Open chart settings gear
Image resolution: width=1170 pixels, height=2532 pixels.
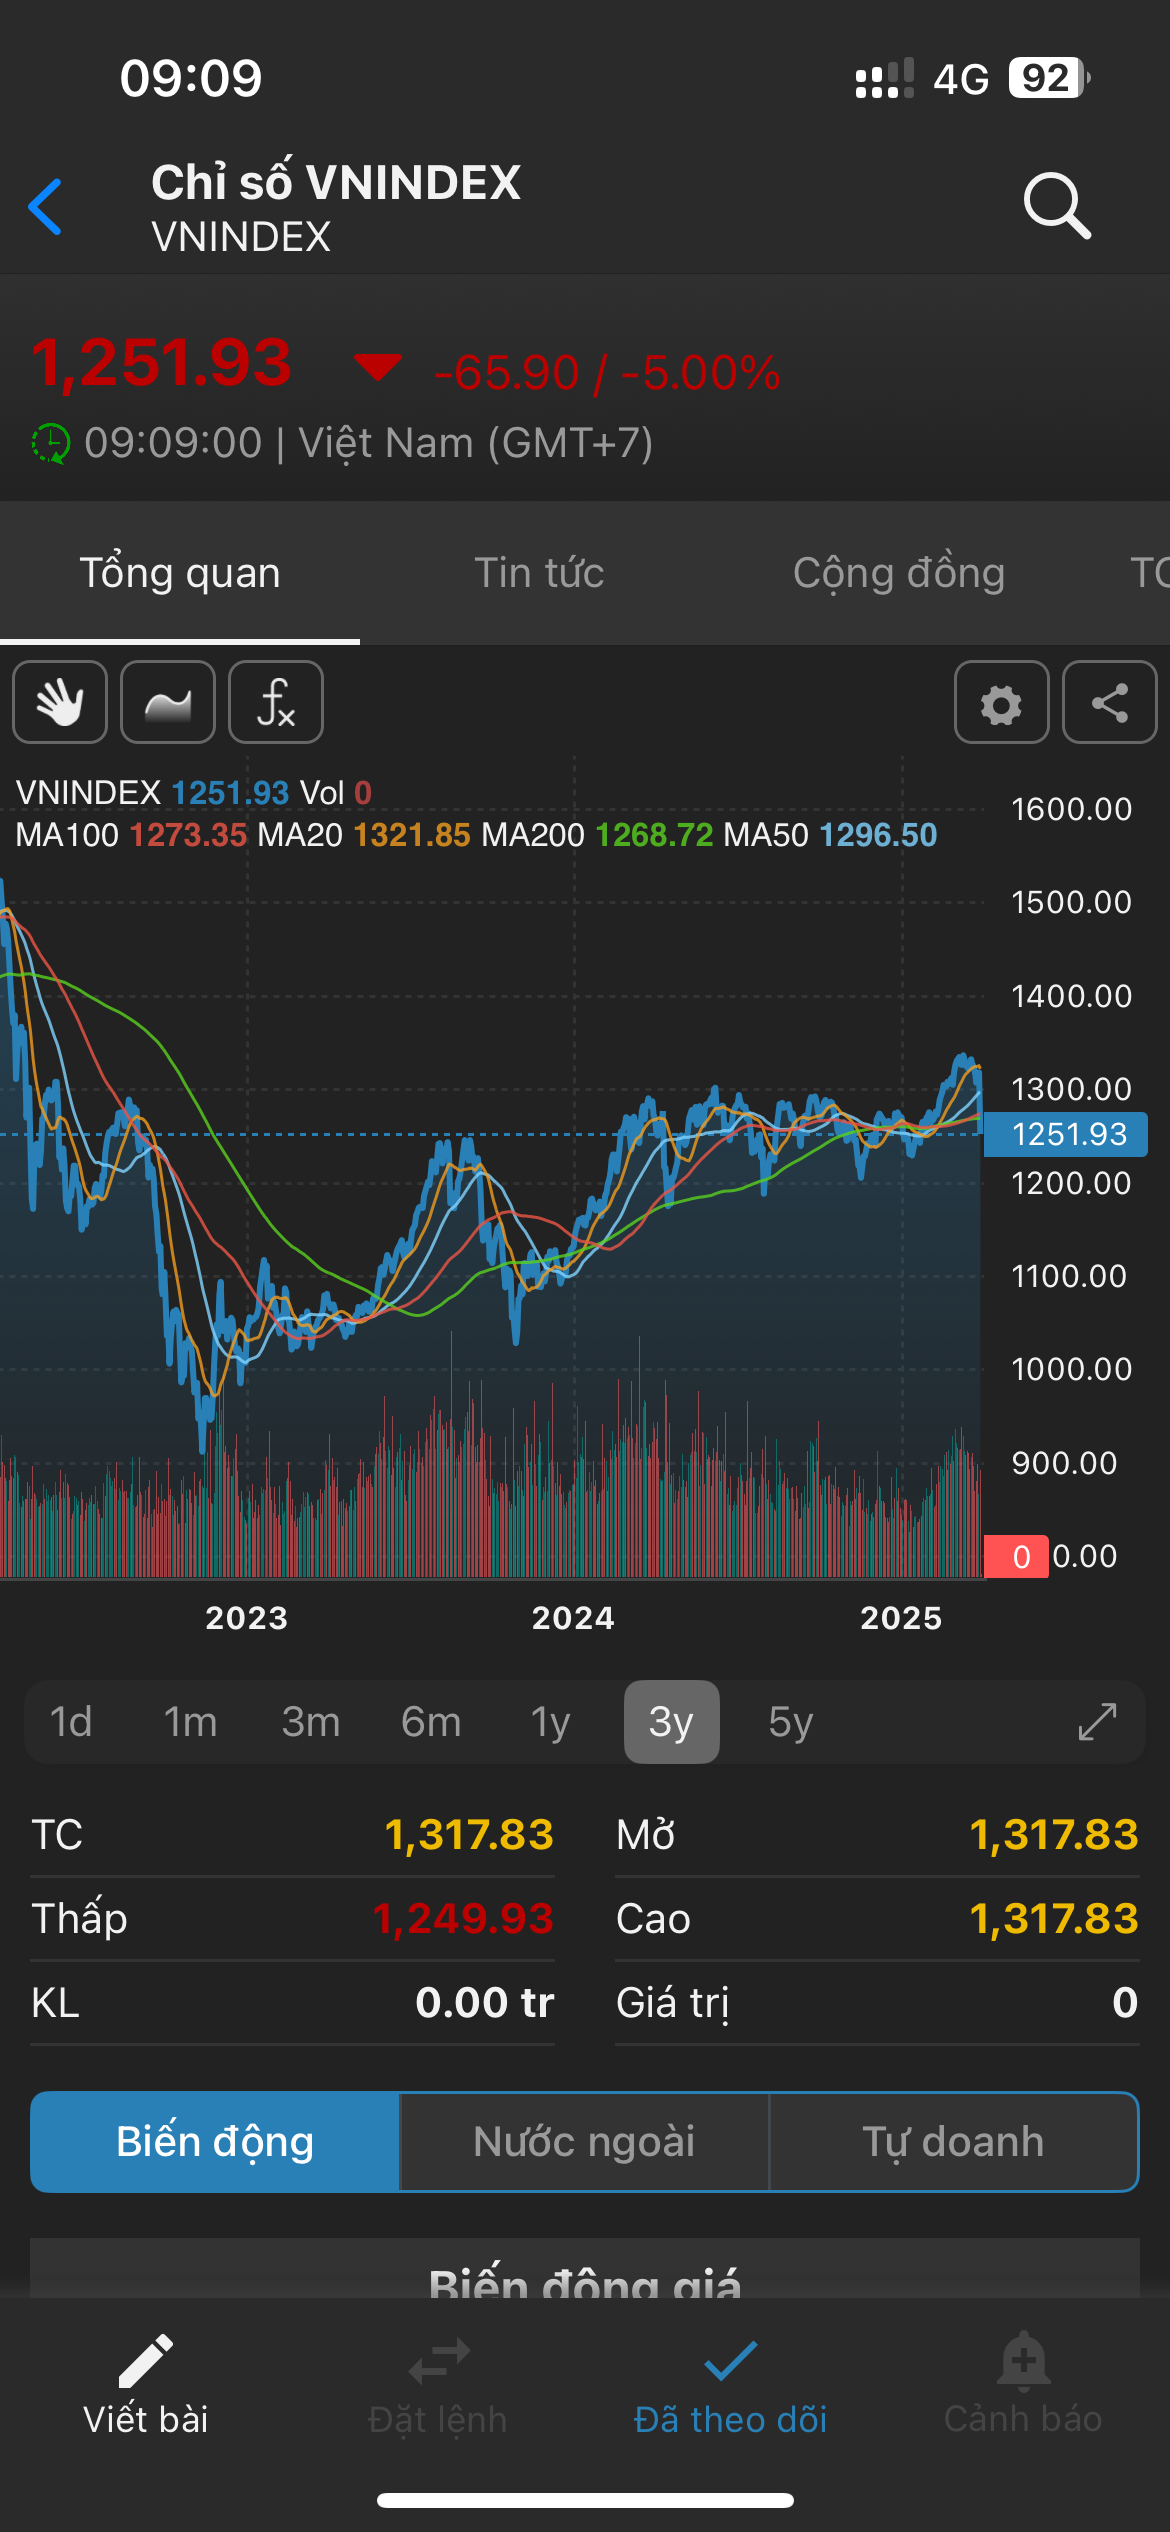pos(1001,702)
